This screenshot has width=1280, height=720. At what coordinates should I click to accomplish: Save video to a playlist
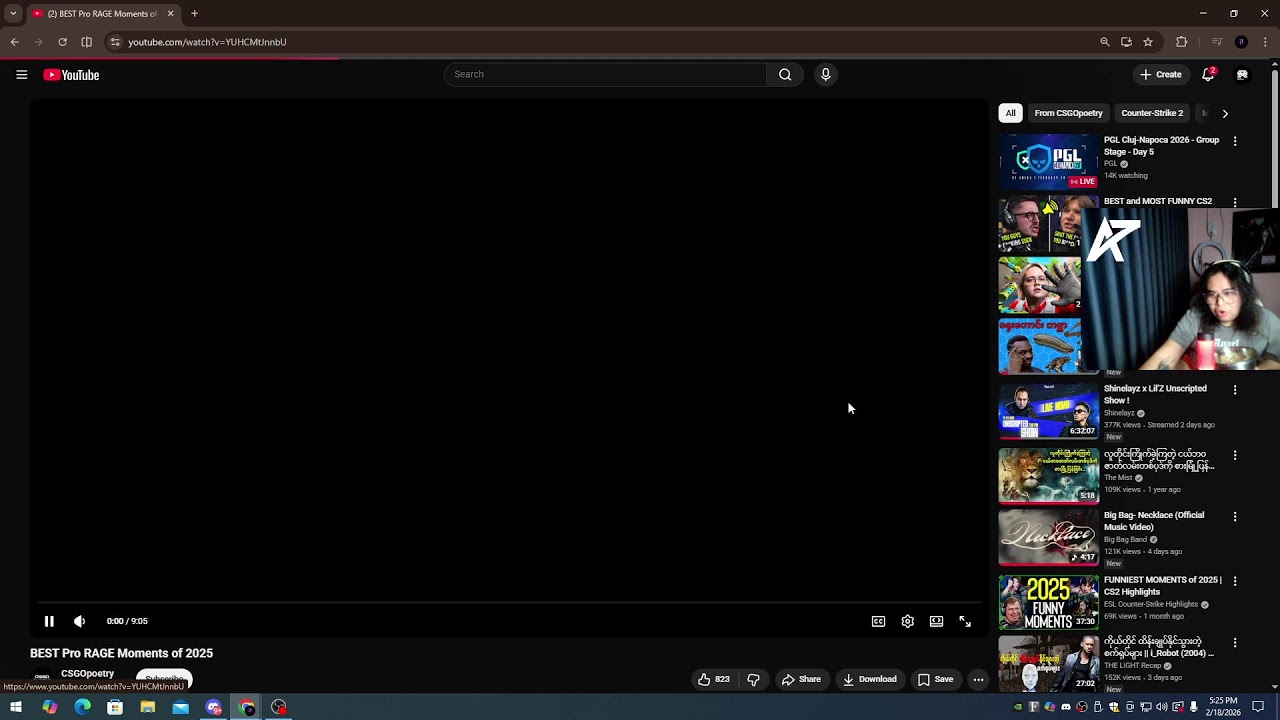(935, 679)
